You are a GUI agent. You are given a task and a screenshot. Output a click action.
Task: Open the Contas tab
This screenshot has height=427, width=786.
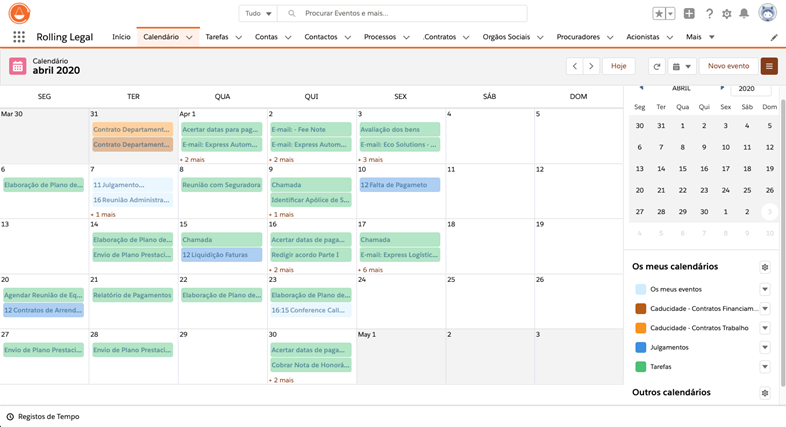[266, 37]
